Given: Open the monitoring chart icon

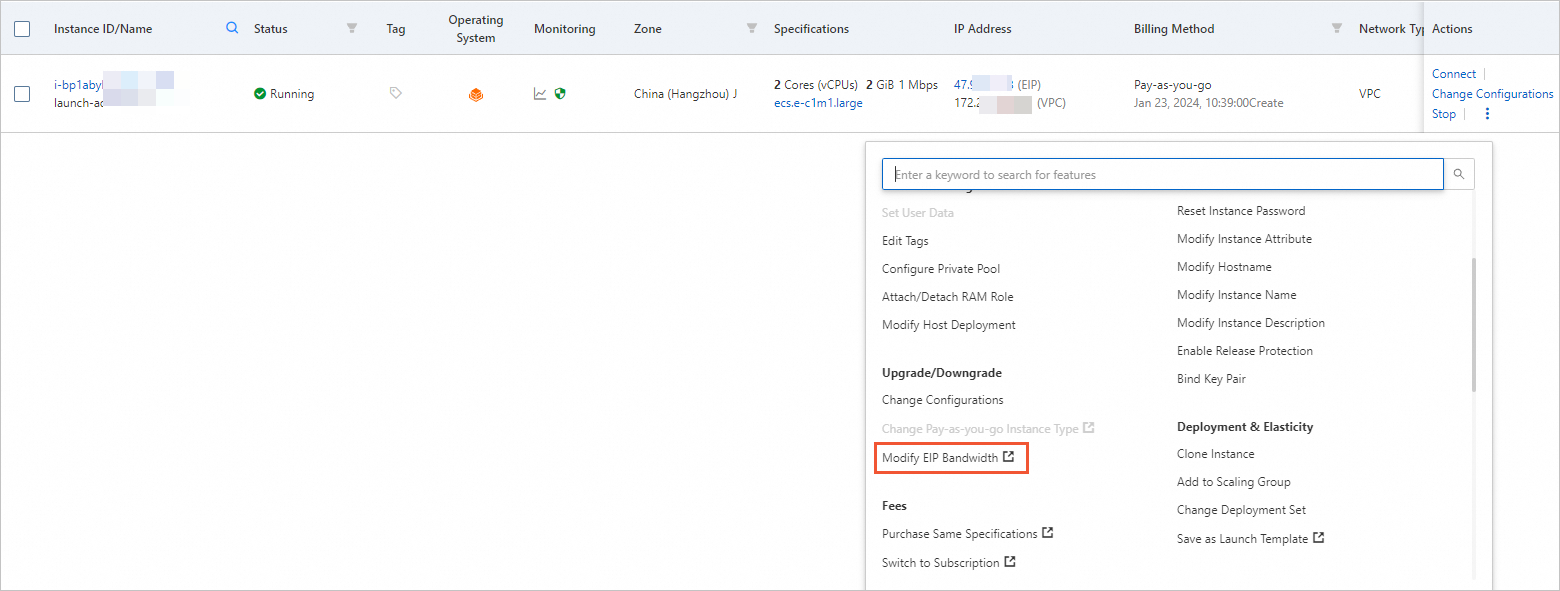Looking at the screenshot, I should click(x=540, y=94).
